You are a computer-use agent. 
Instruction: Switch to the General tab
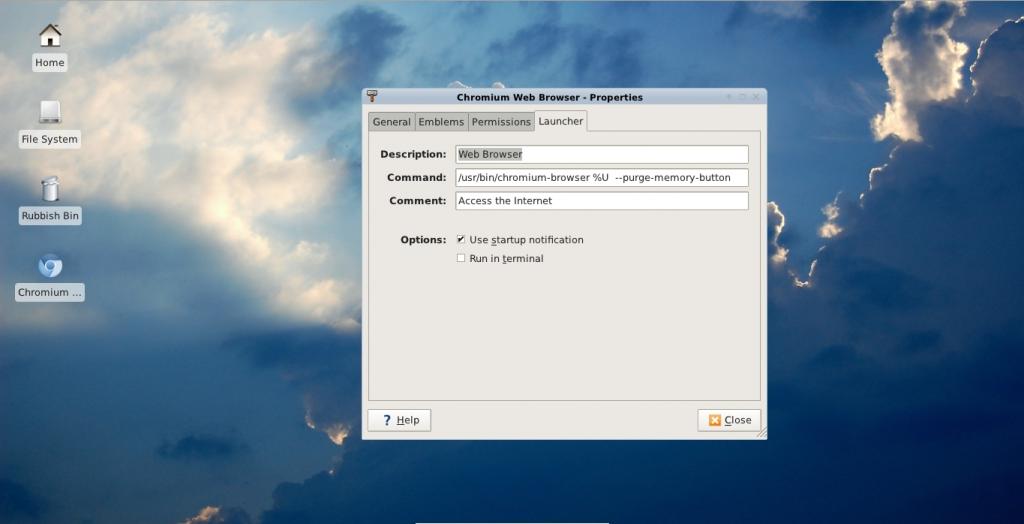(x=392, y=122)
